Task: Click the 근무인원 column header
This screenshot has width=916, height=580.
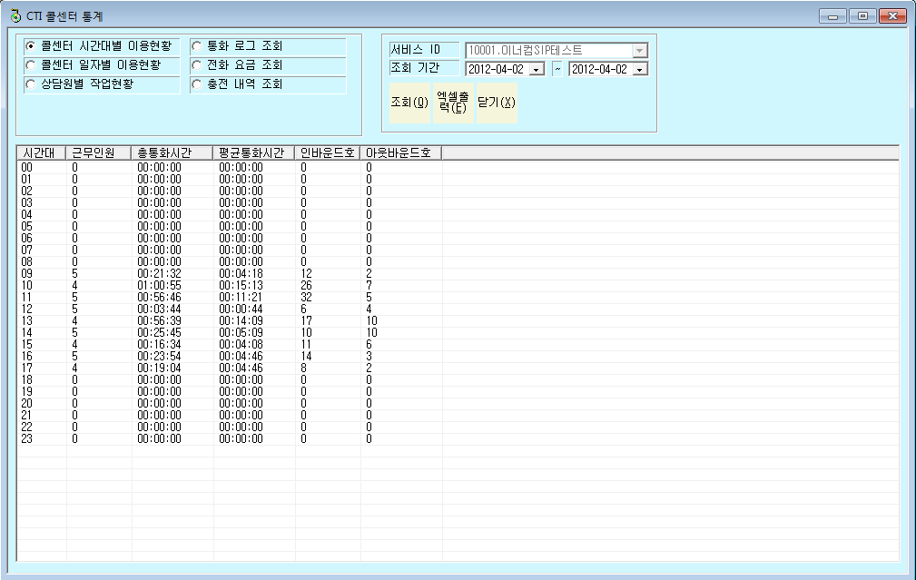Action: click(99, 153)
